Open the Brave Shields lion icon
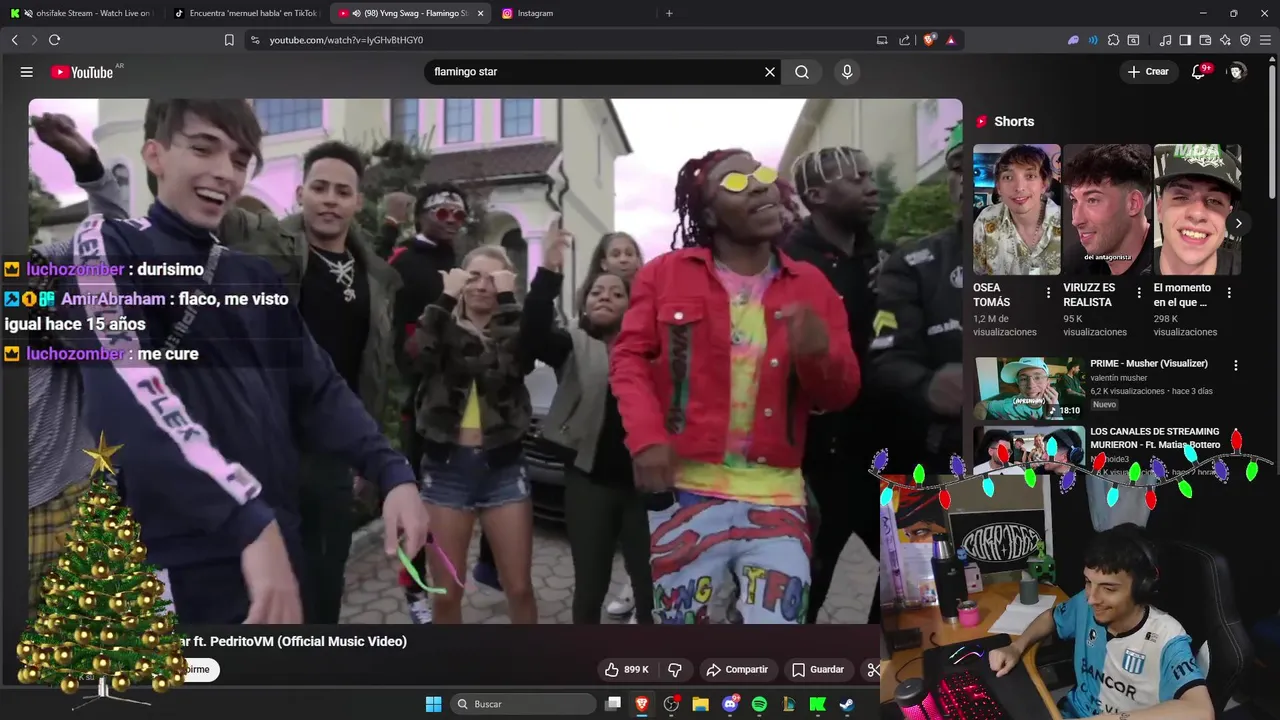The image size is (1280, 720). click(x=929, y=40)
